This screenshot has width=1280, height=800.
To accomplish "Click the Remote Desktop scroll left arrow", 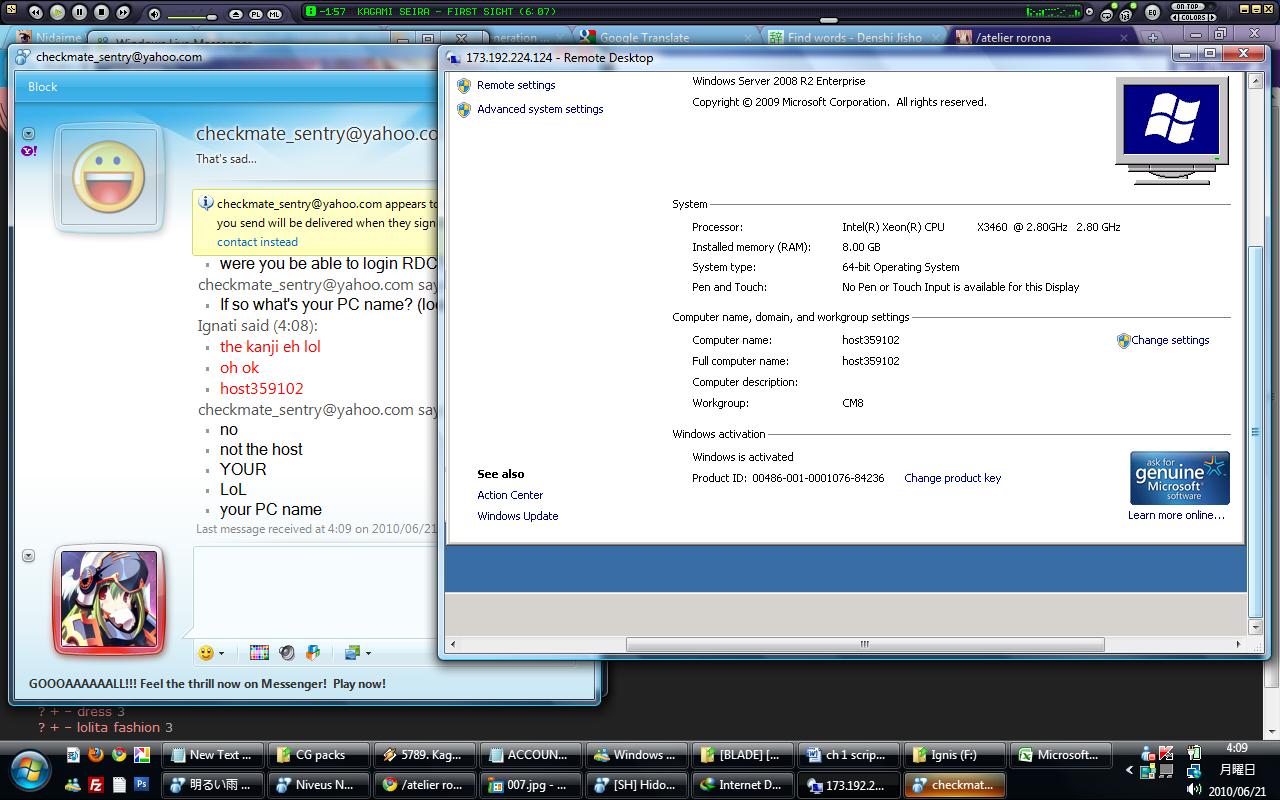I will point(453,645).
